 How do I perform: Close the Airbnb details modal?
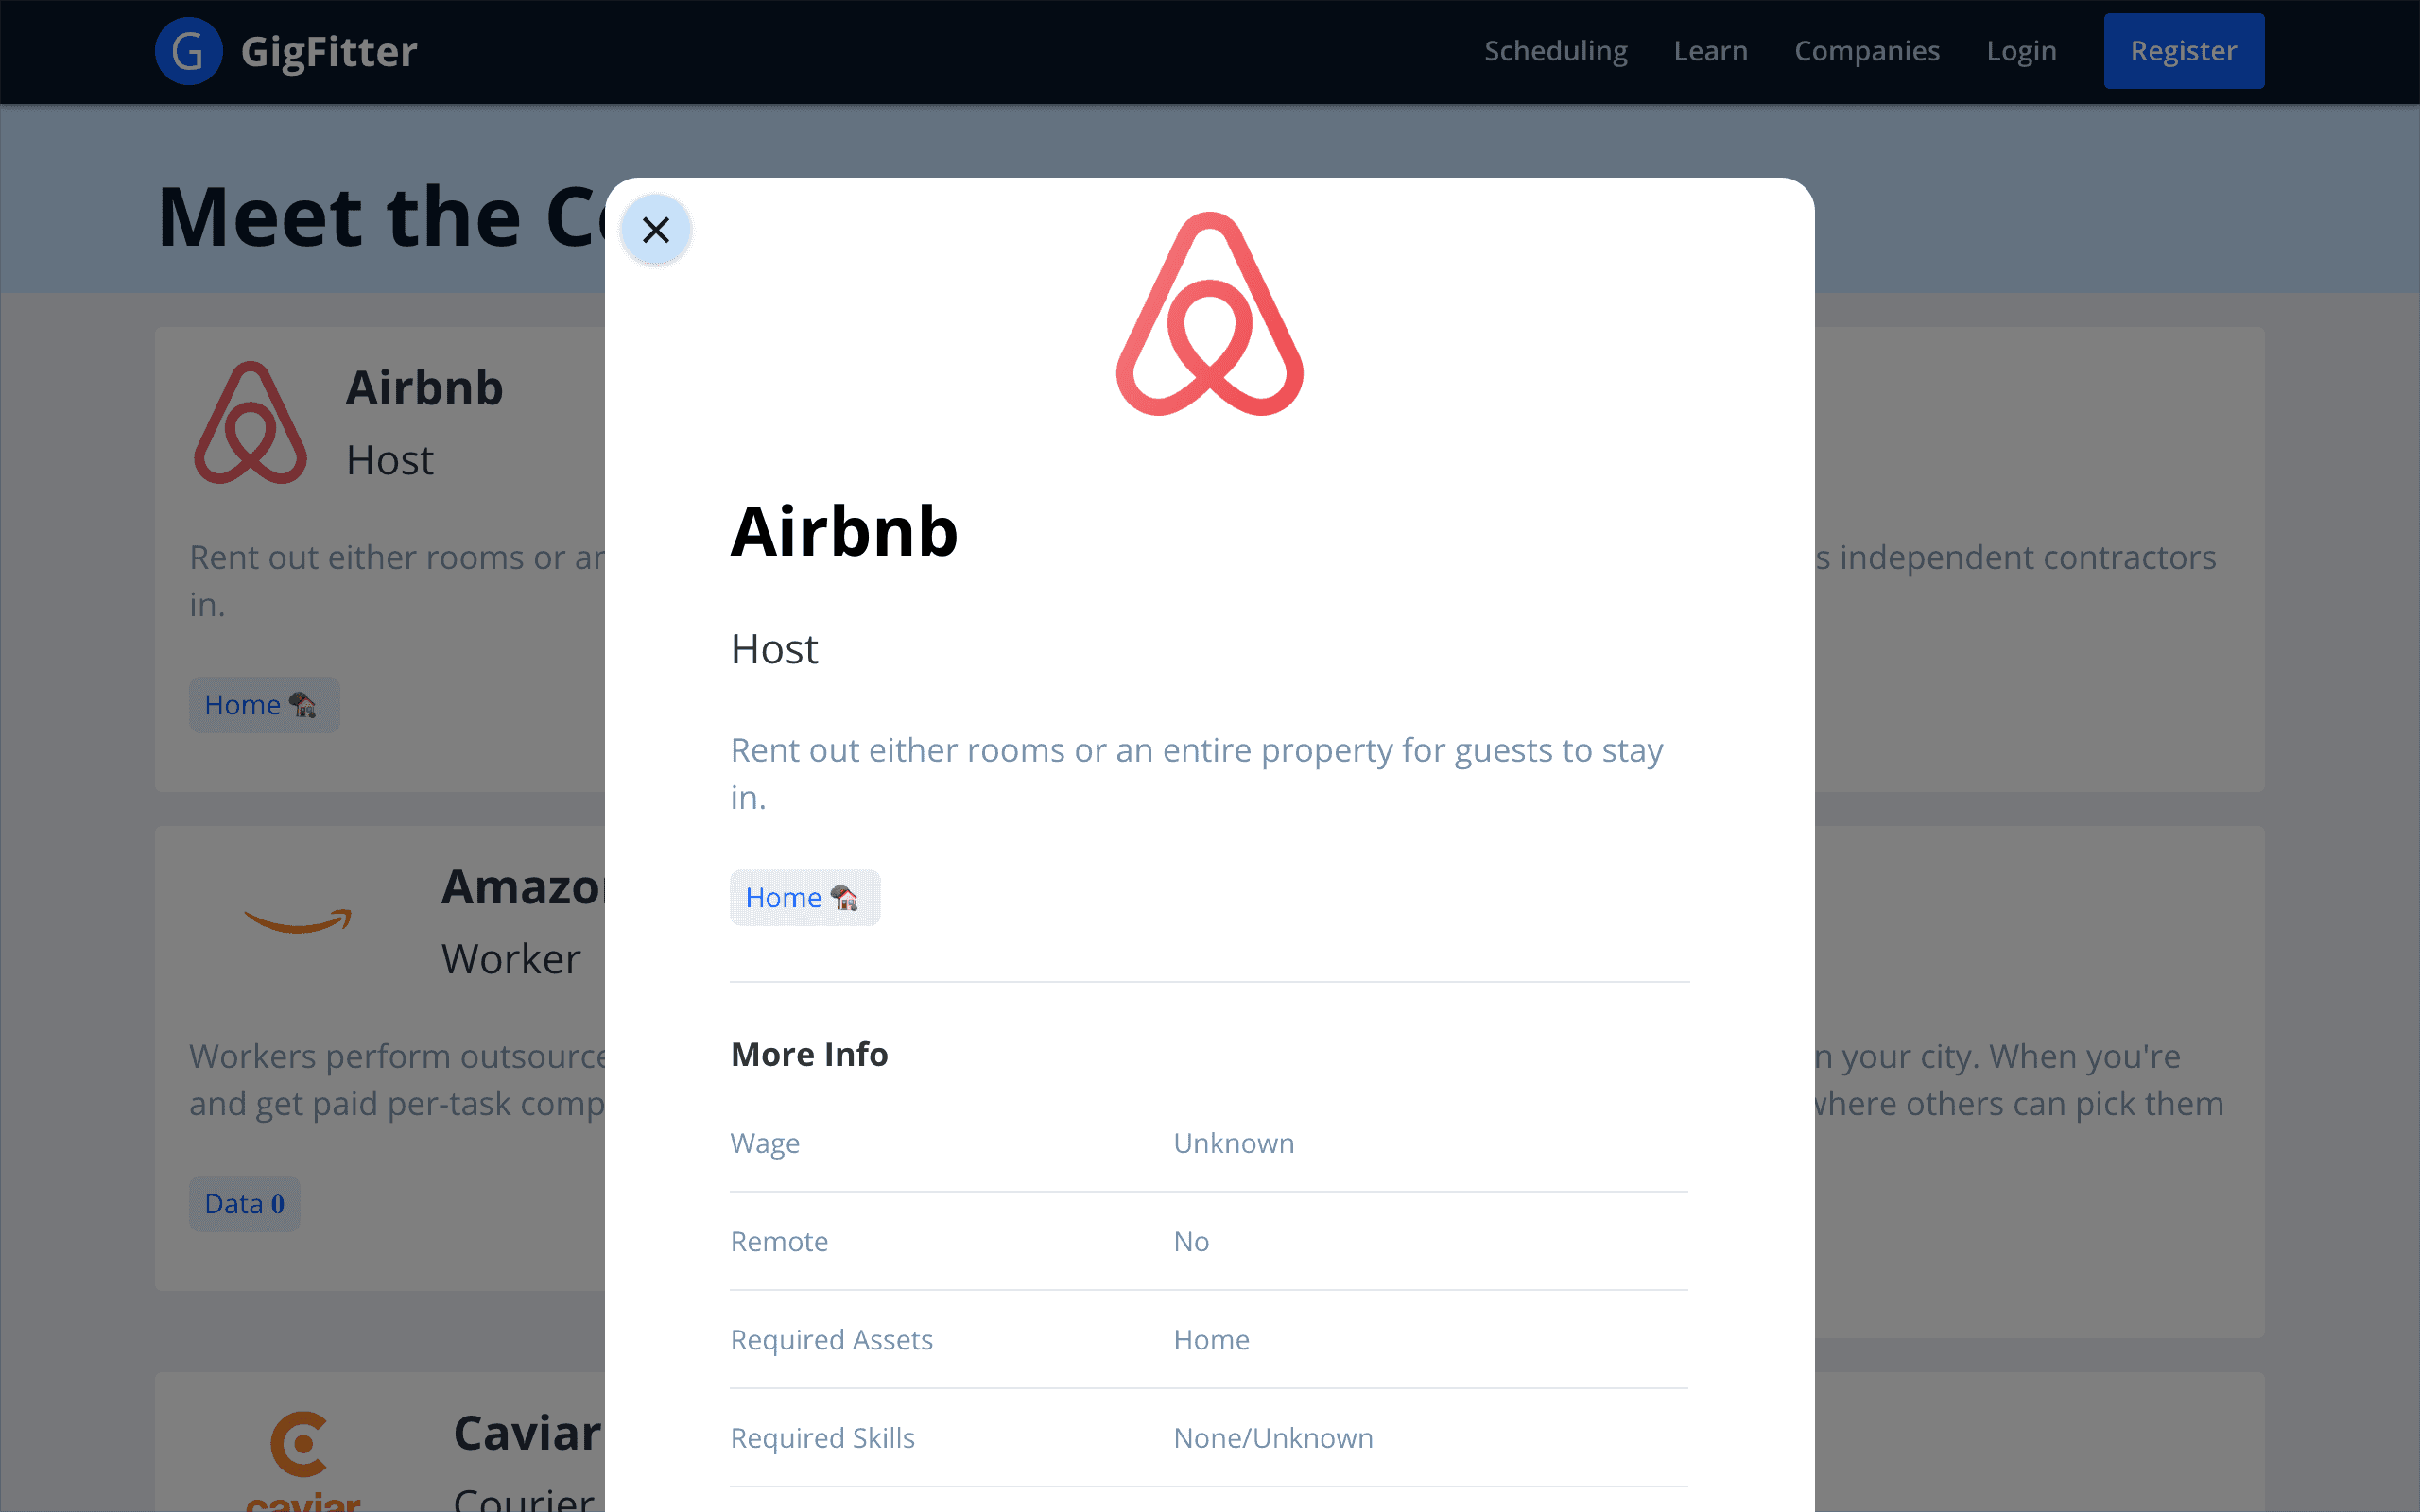655,230
